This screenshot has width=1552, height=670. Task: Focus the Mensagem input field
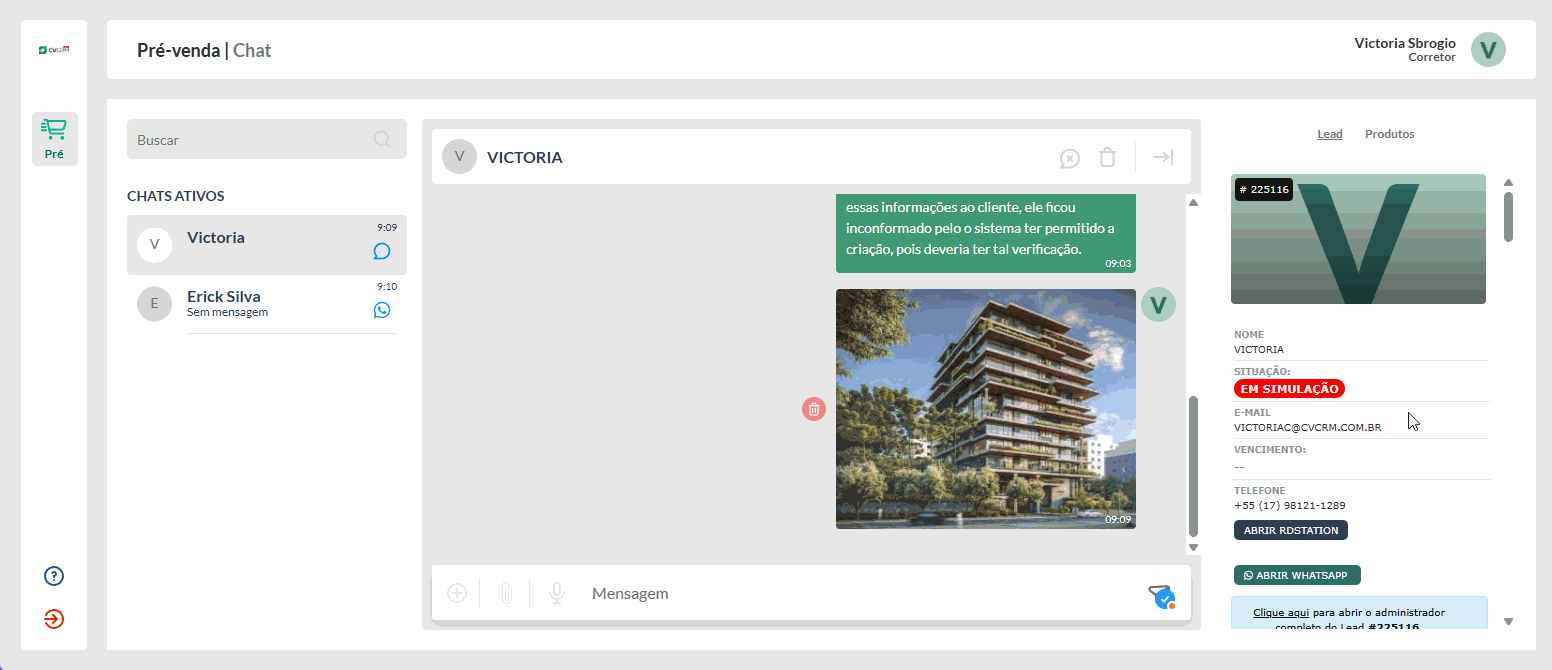(x=860, y=593)
